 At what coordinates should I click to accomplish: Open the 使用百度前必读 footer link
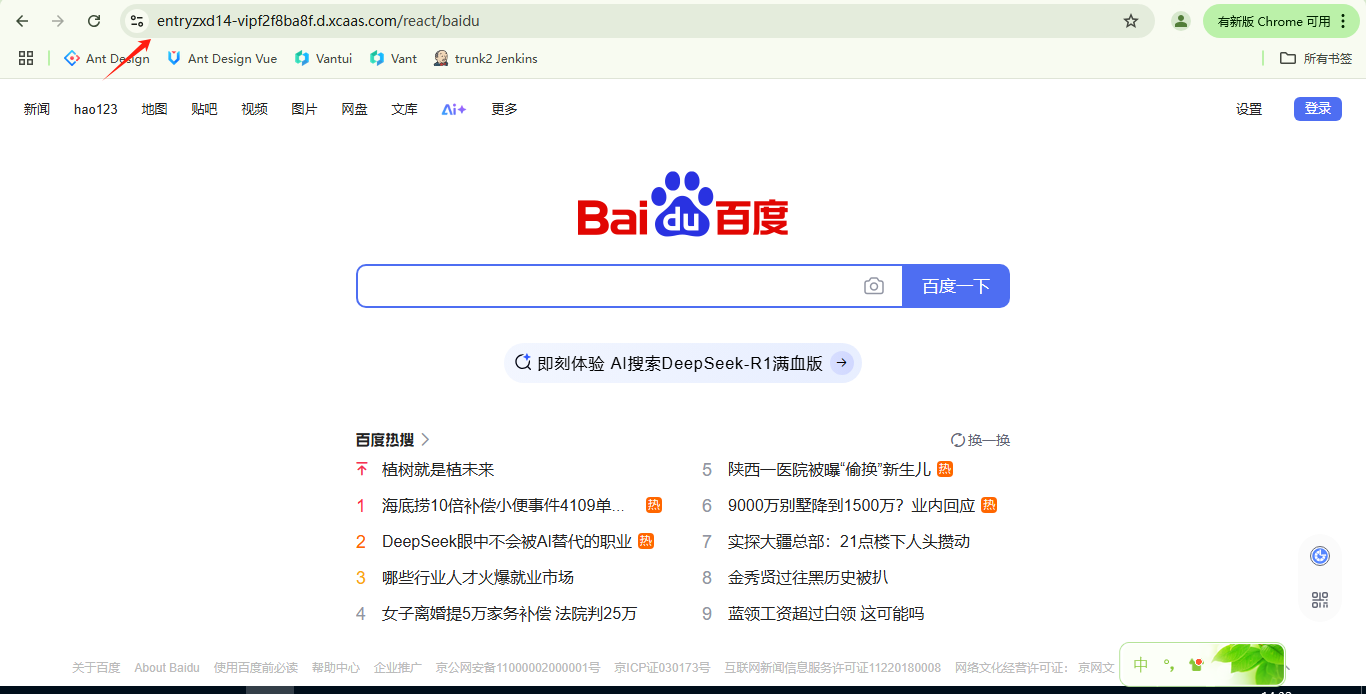[256, 668]
